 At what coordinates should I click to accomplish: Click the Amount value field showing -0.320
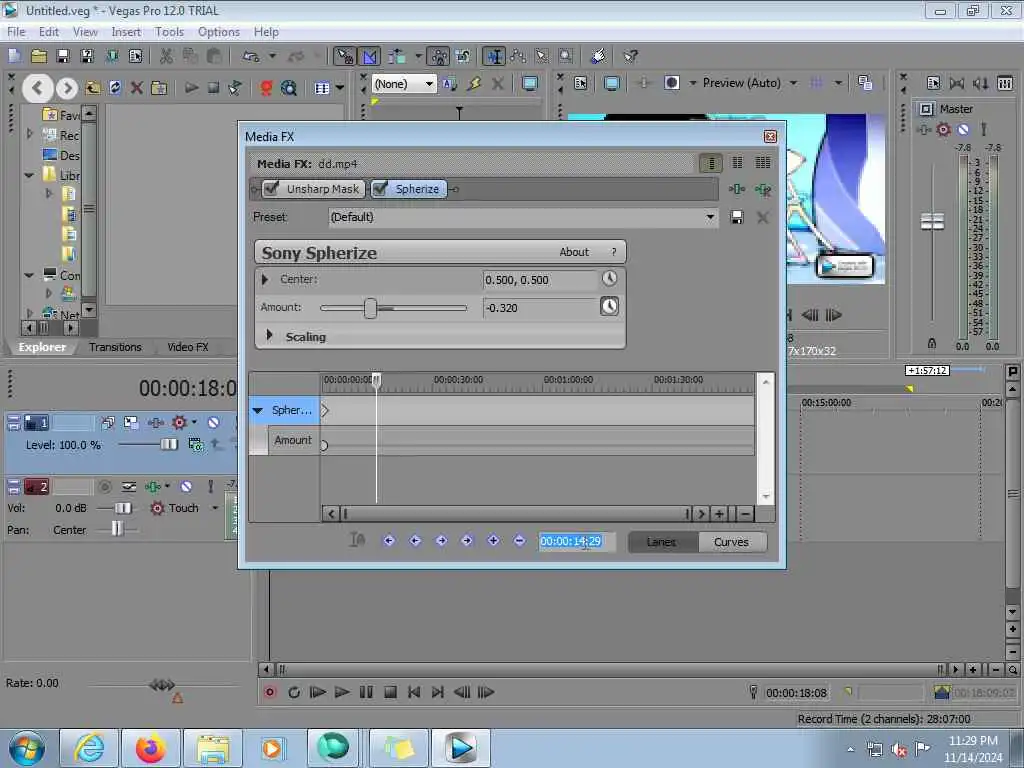click(540, 308)
